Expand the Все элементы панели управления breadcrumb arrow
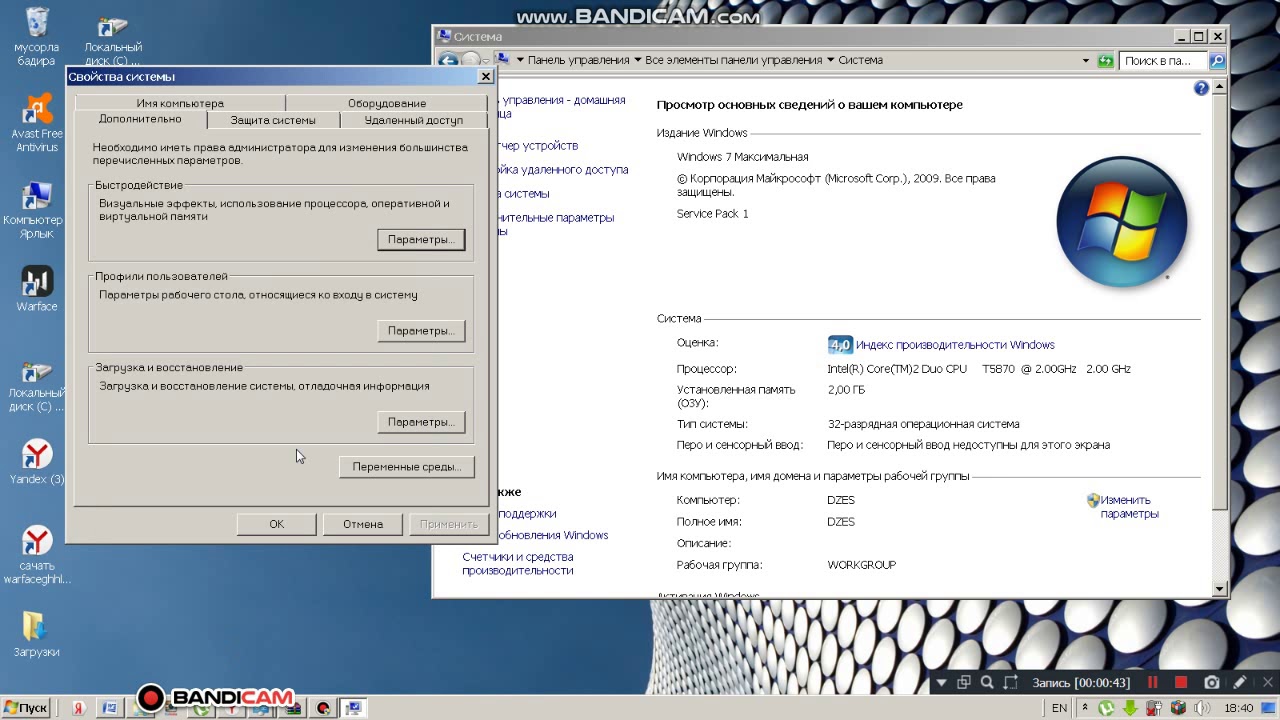 pyautogui.click(x=830, y=60)
